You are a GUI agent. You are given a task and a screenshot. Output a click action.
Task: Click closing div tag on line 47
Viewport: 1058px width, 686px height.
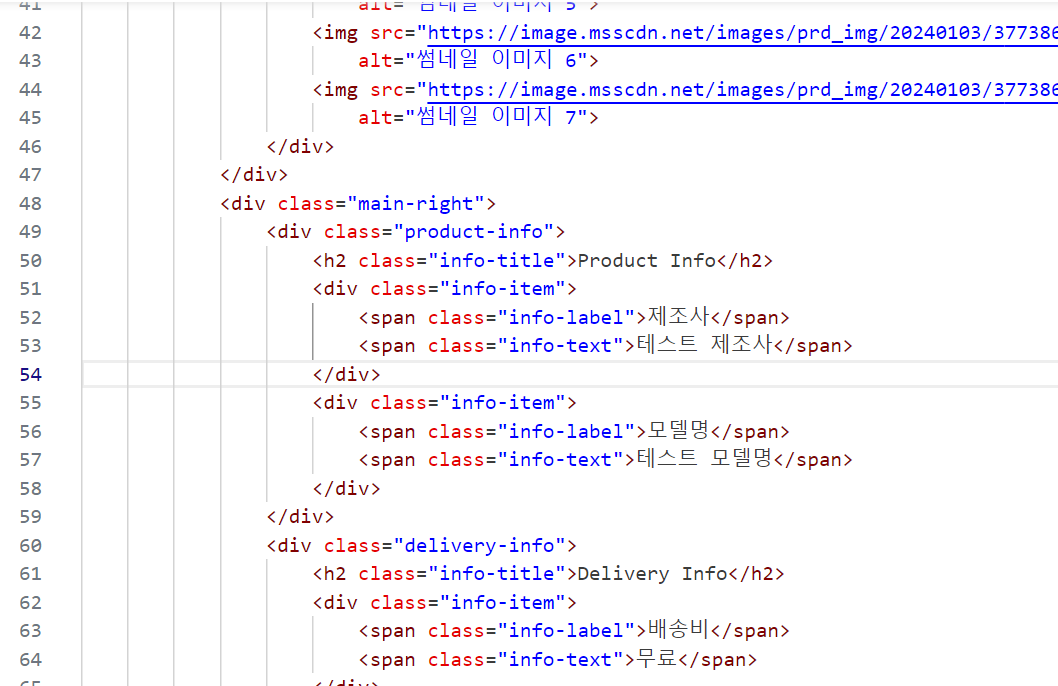[x=254, y=175]
